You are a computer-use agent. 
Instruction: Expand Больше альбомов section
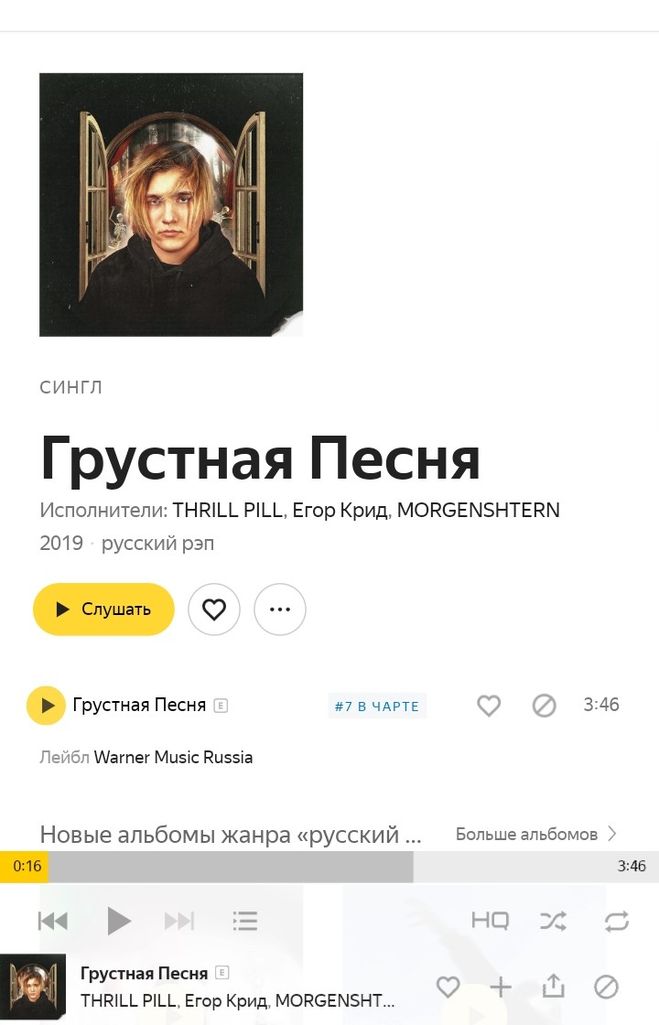pyautogui.click(x=535, y=834)
